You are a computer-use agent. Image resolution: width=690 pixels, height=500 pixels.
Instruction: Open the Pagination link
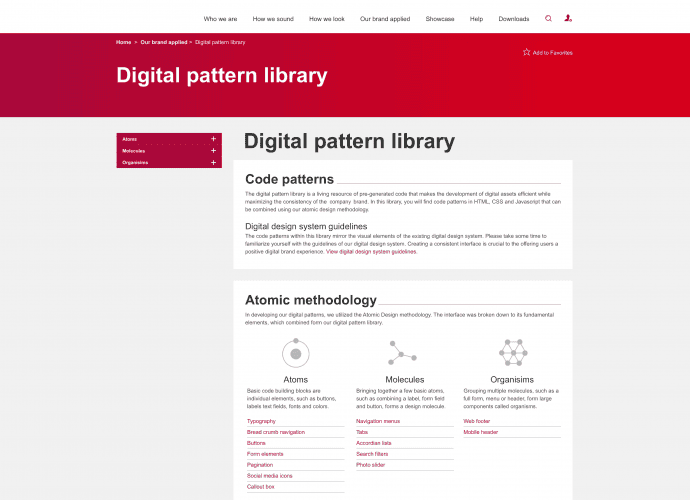point(260,465)
